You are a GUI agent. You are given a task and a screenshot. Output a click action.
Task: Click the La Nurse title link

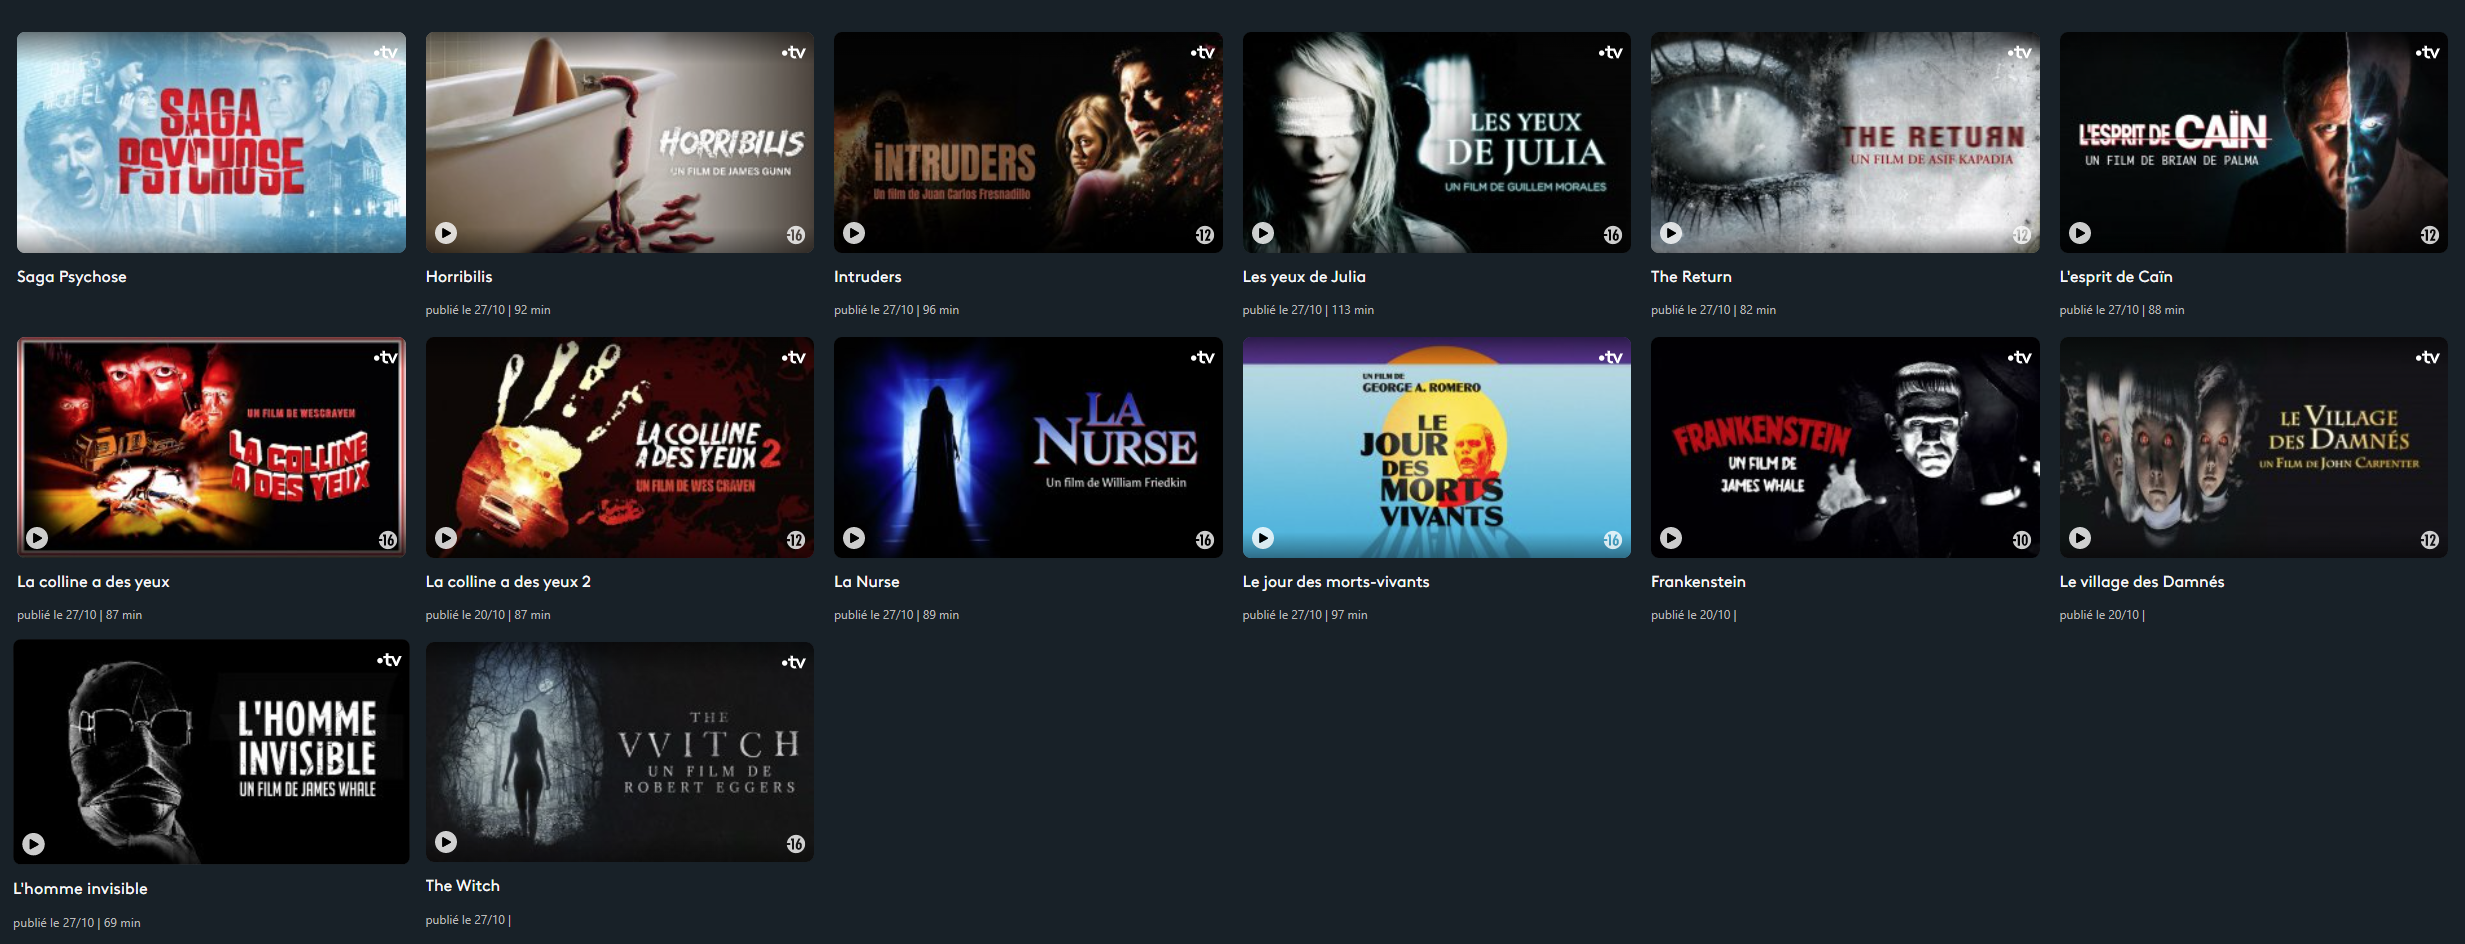867,582
